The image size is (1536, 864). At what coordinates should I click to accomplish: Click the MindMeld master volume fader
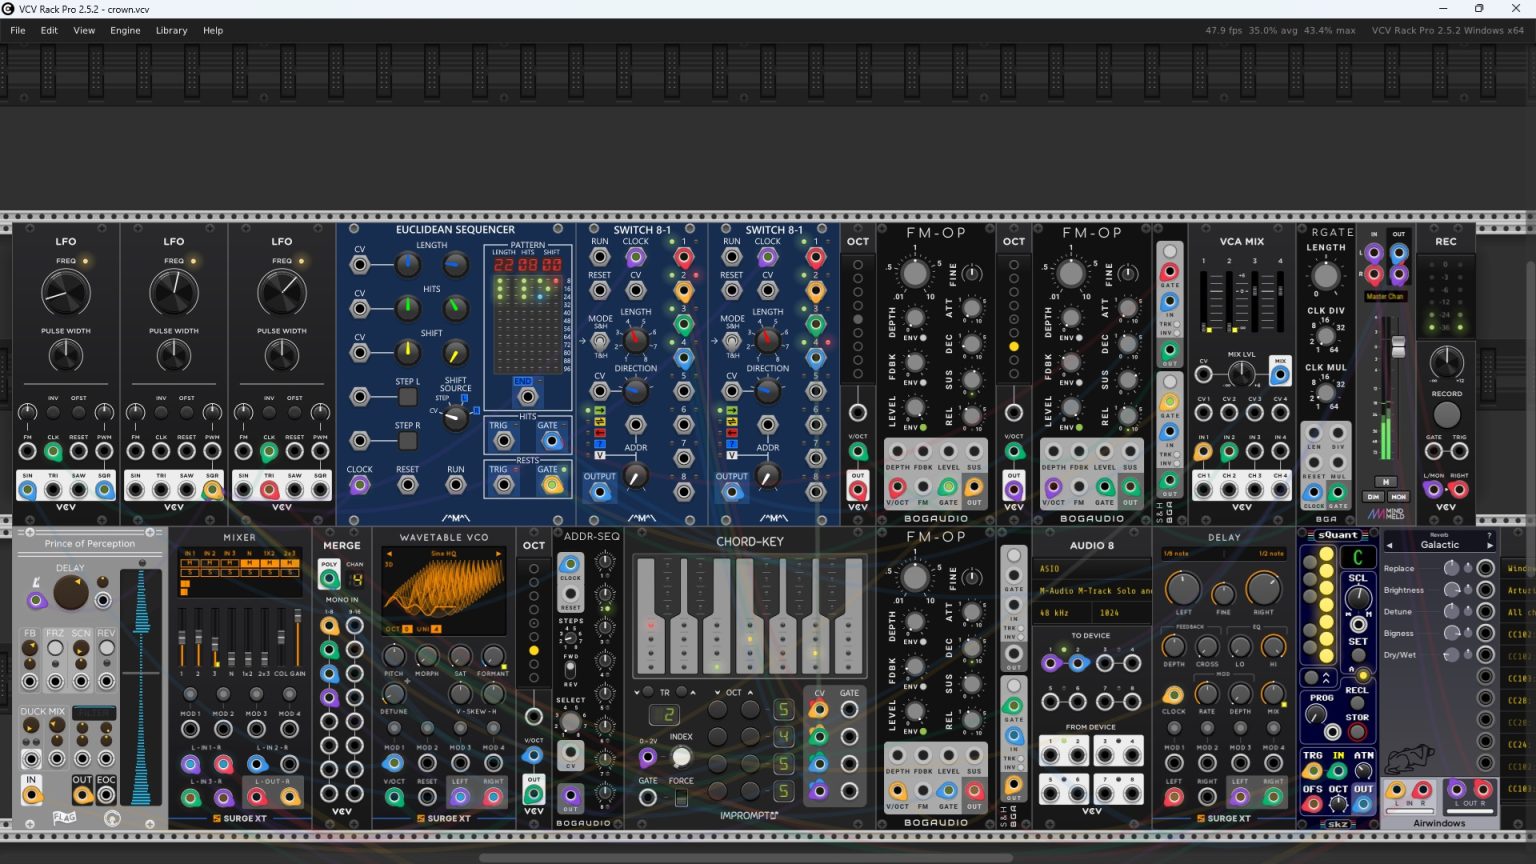pos(1398,348)
